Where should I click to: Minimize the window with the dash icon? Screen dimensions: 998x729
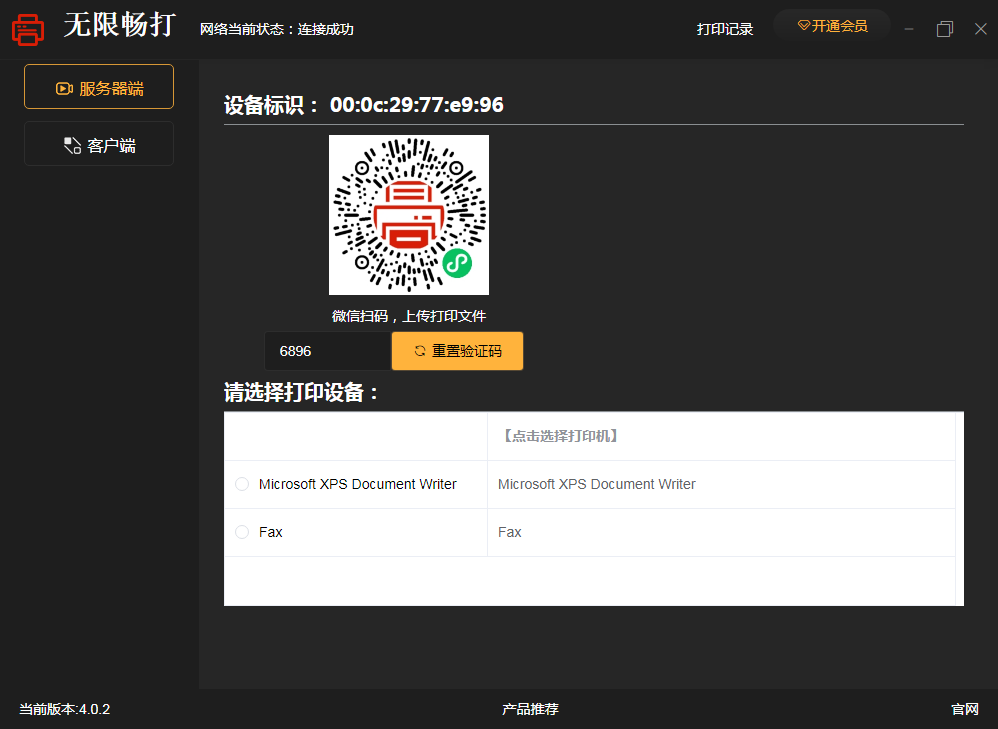point(908,29)
